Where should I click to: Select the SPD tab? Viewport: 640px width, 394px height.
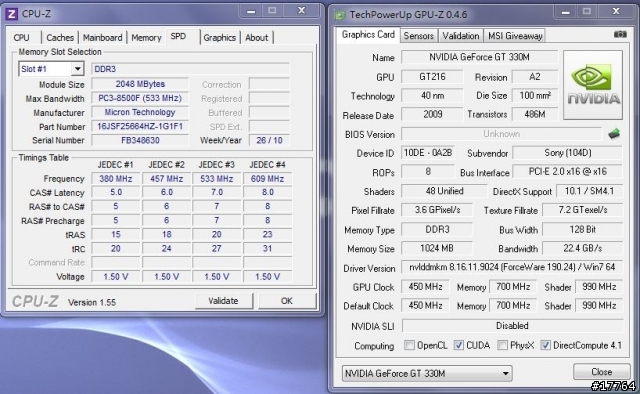pos(178,36)
